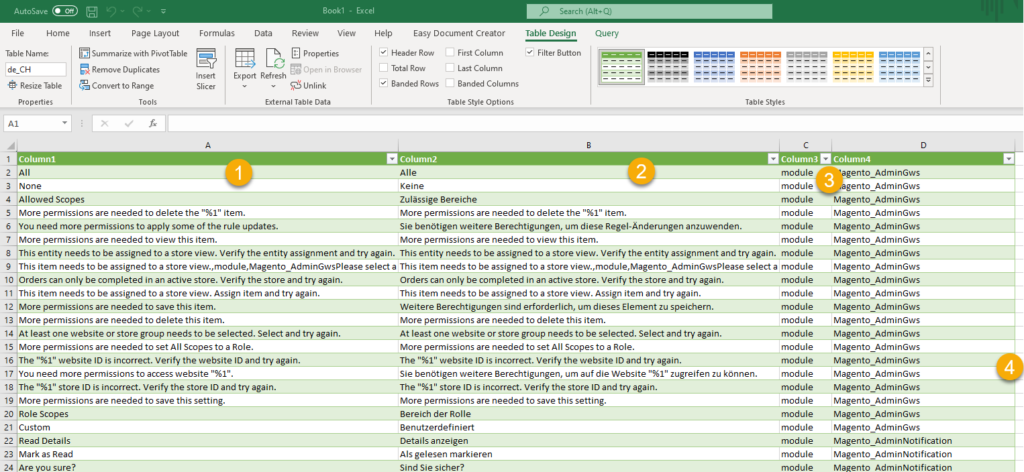Click the Table Name input field

[36, 69]
